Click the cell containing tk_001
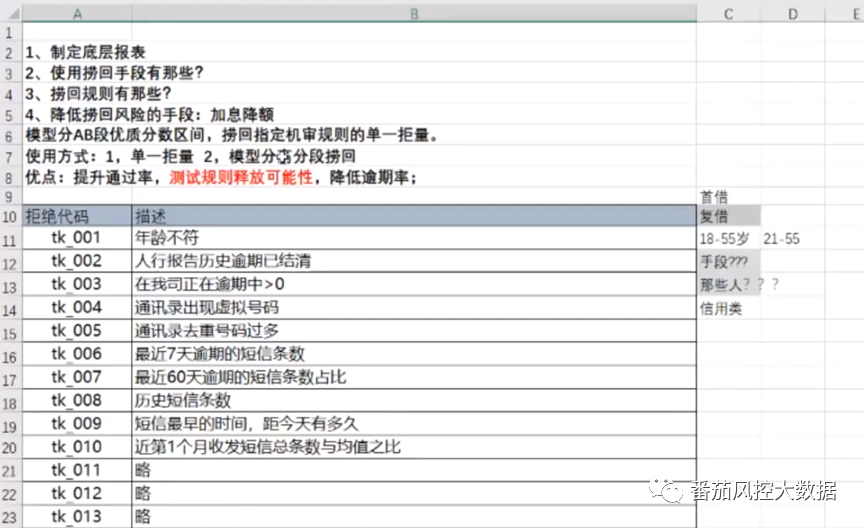This screenshot has width=864, height=528. pyautogui.click(x=77, y=239)
